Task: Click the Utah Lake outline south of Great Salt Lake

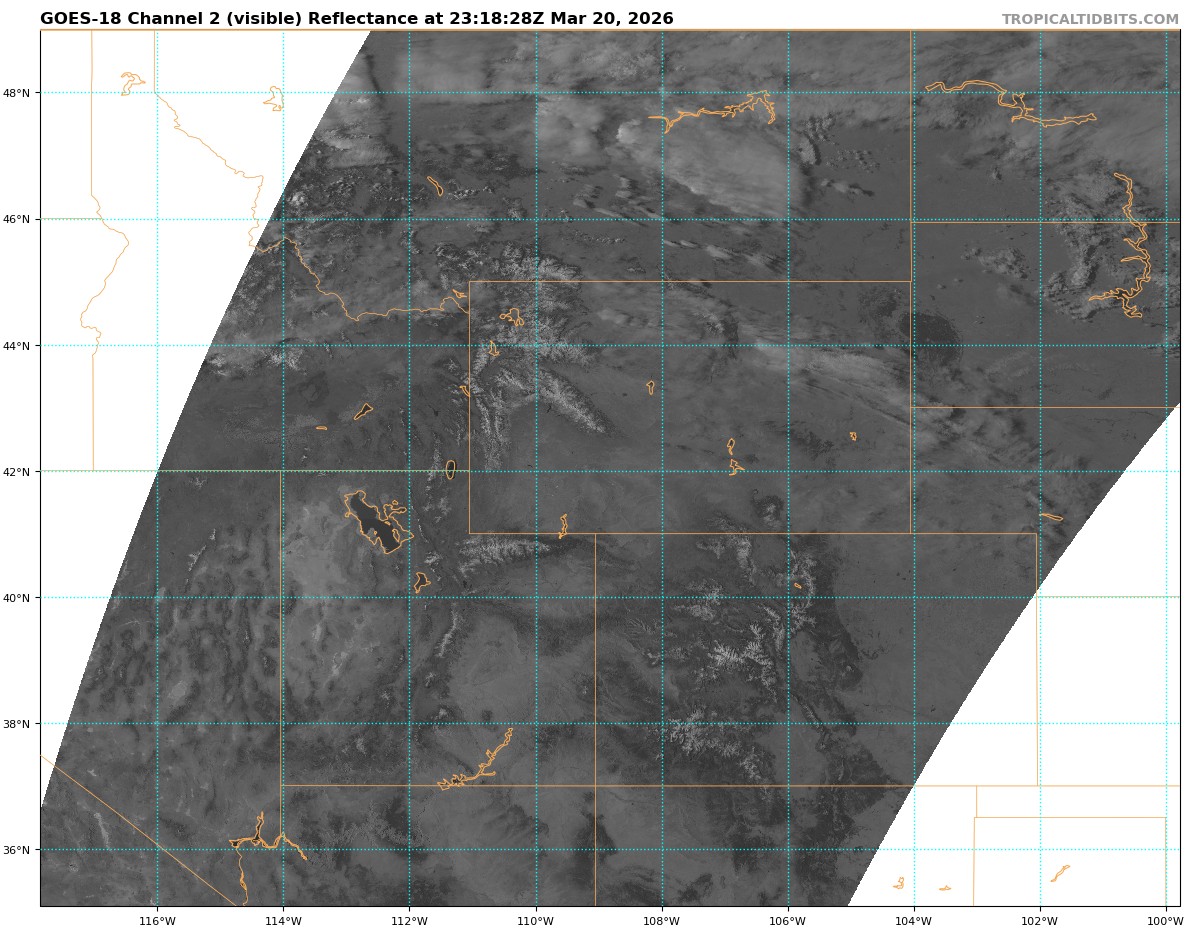Action: (422, 581)
